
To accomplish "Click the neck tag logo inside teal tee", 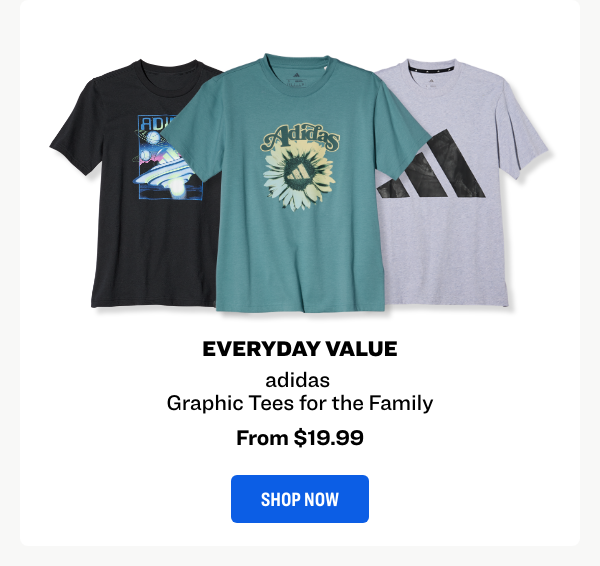I will [297, 80].
